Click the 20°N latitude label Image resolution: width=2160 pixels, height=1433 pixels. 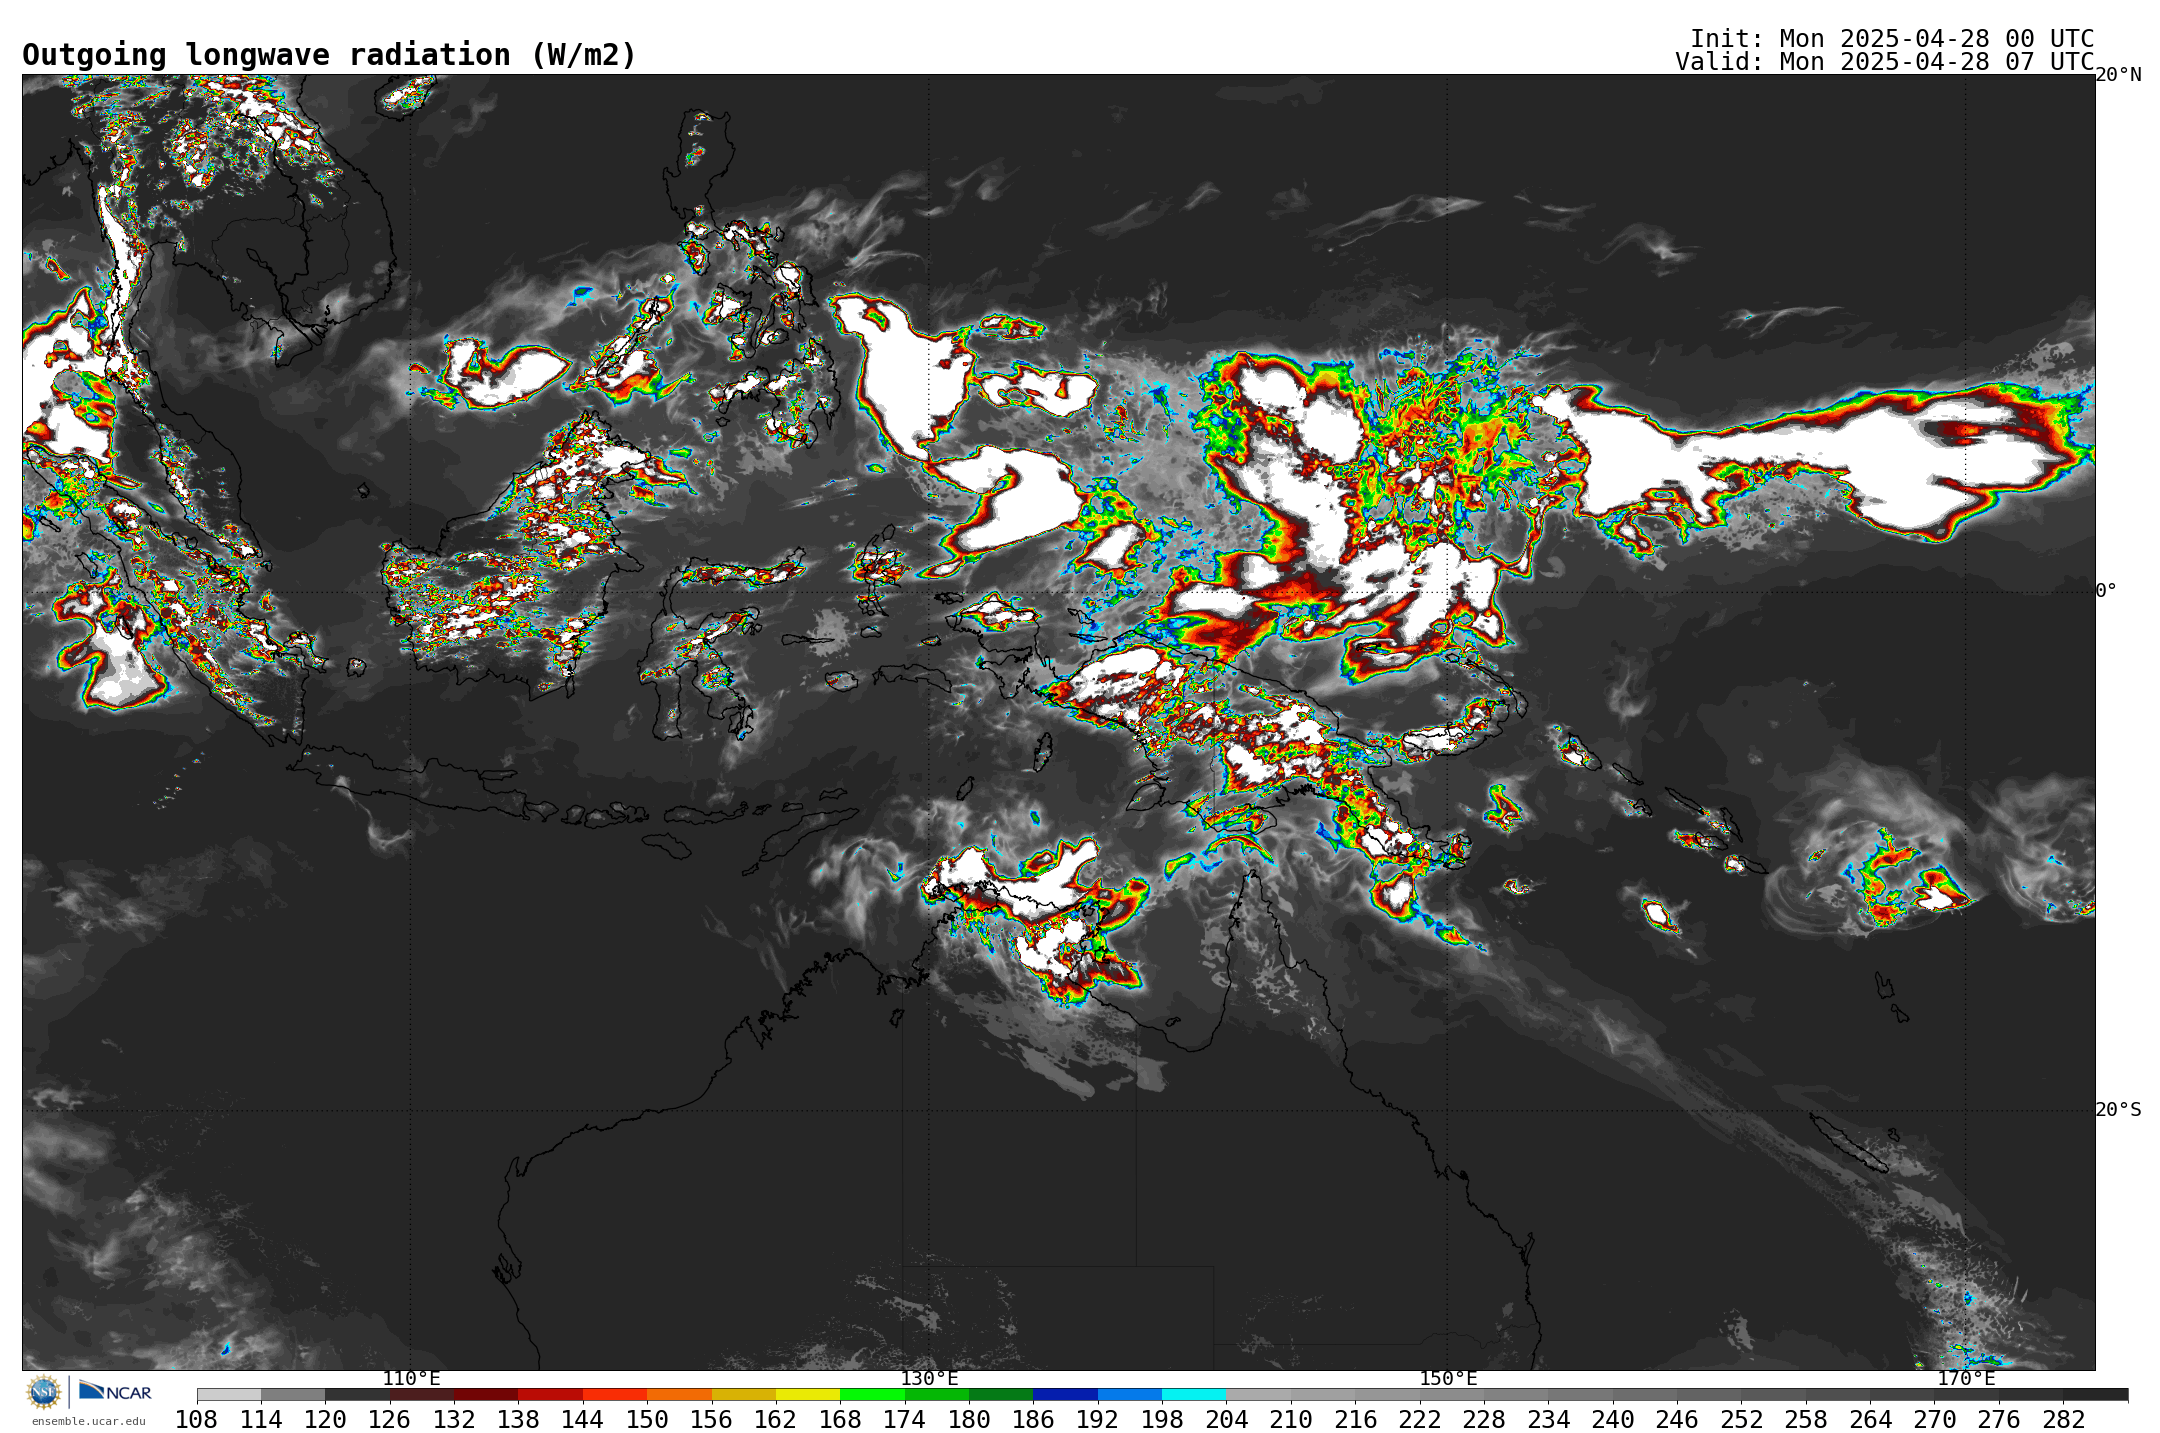tap(2118, 75)
